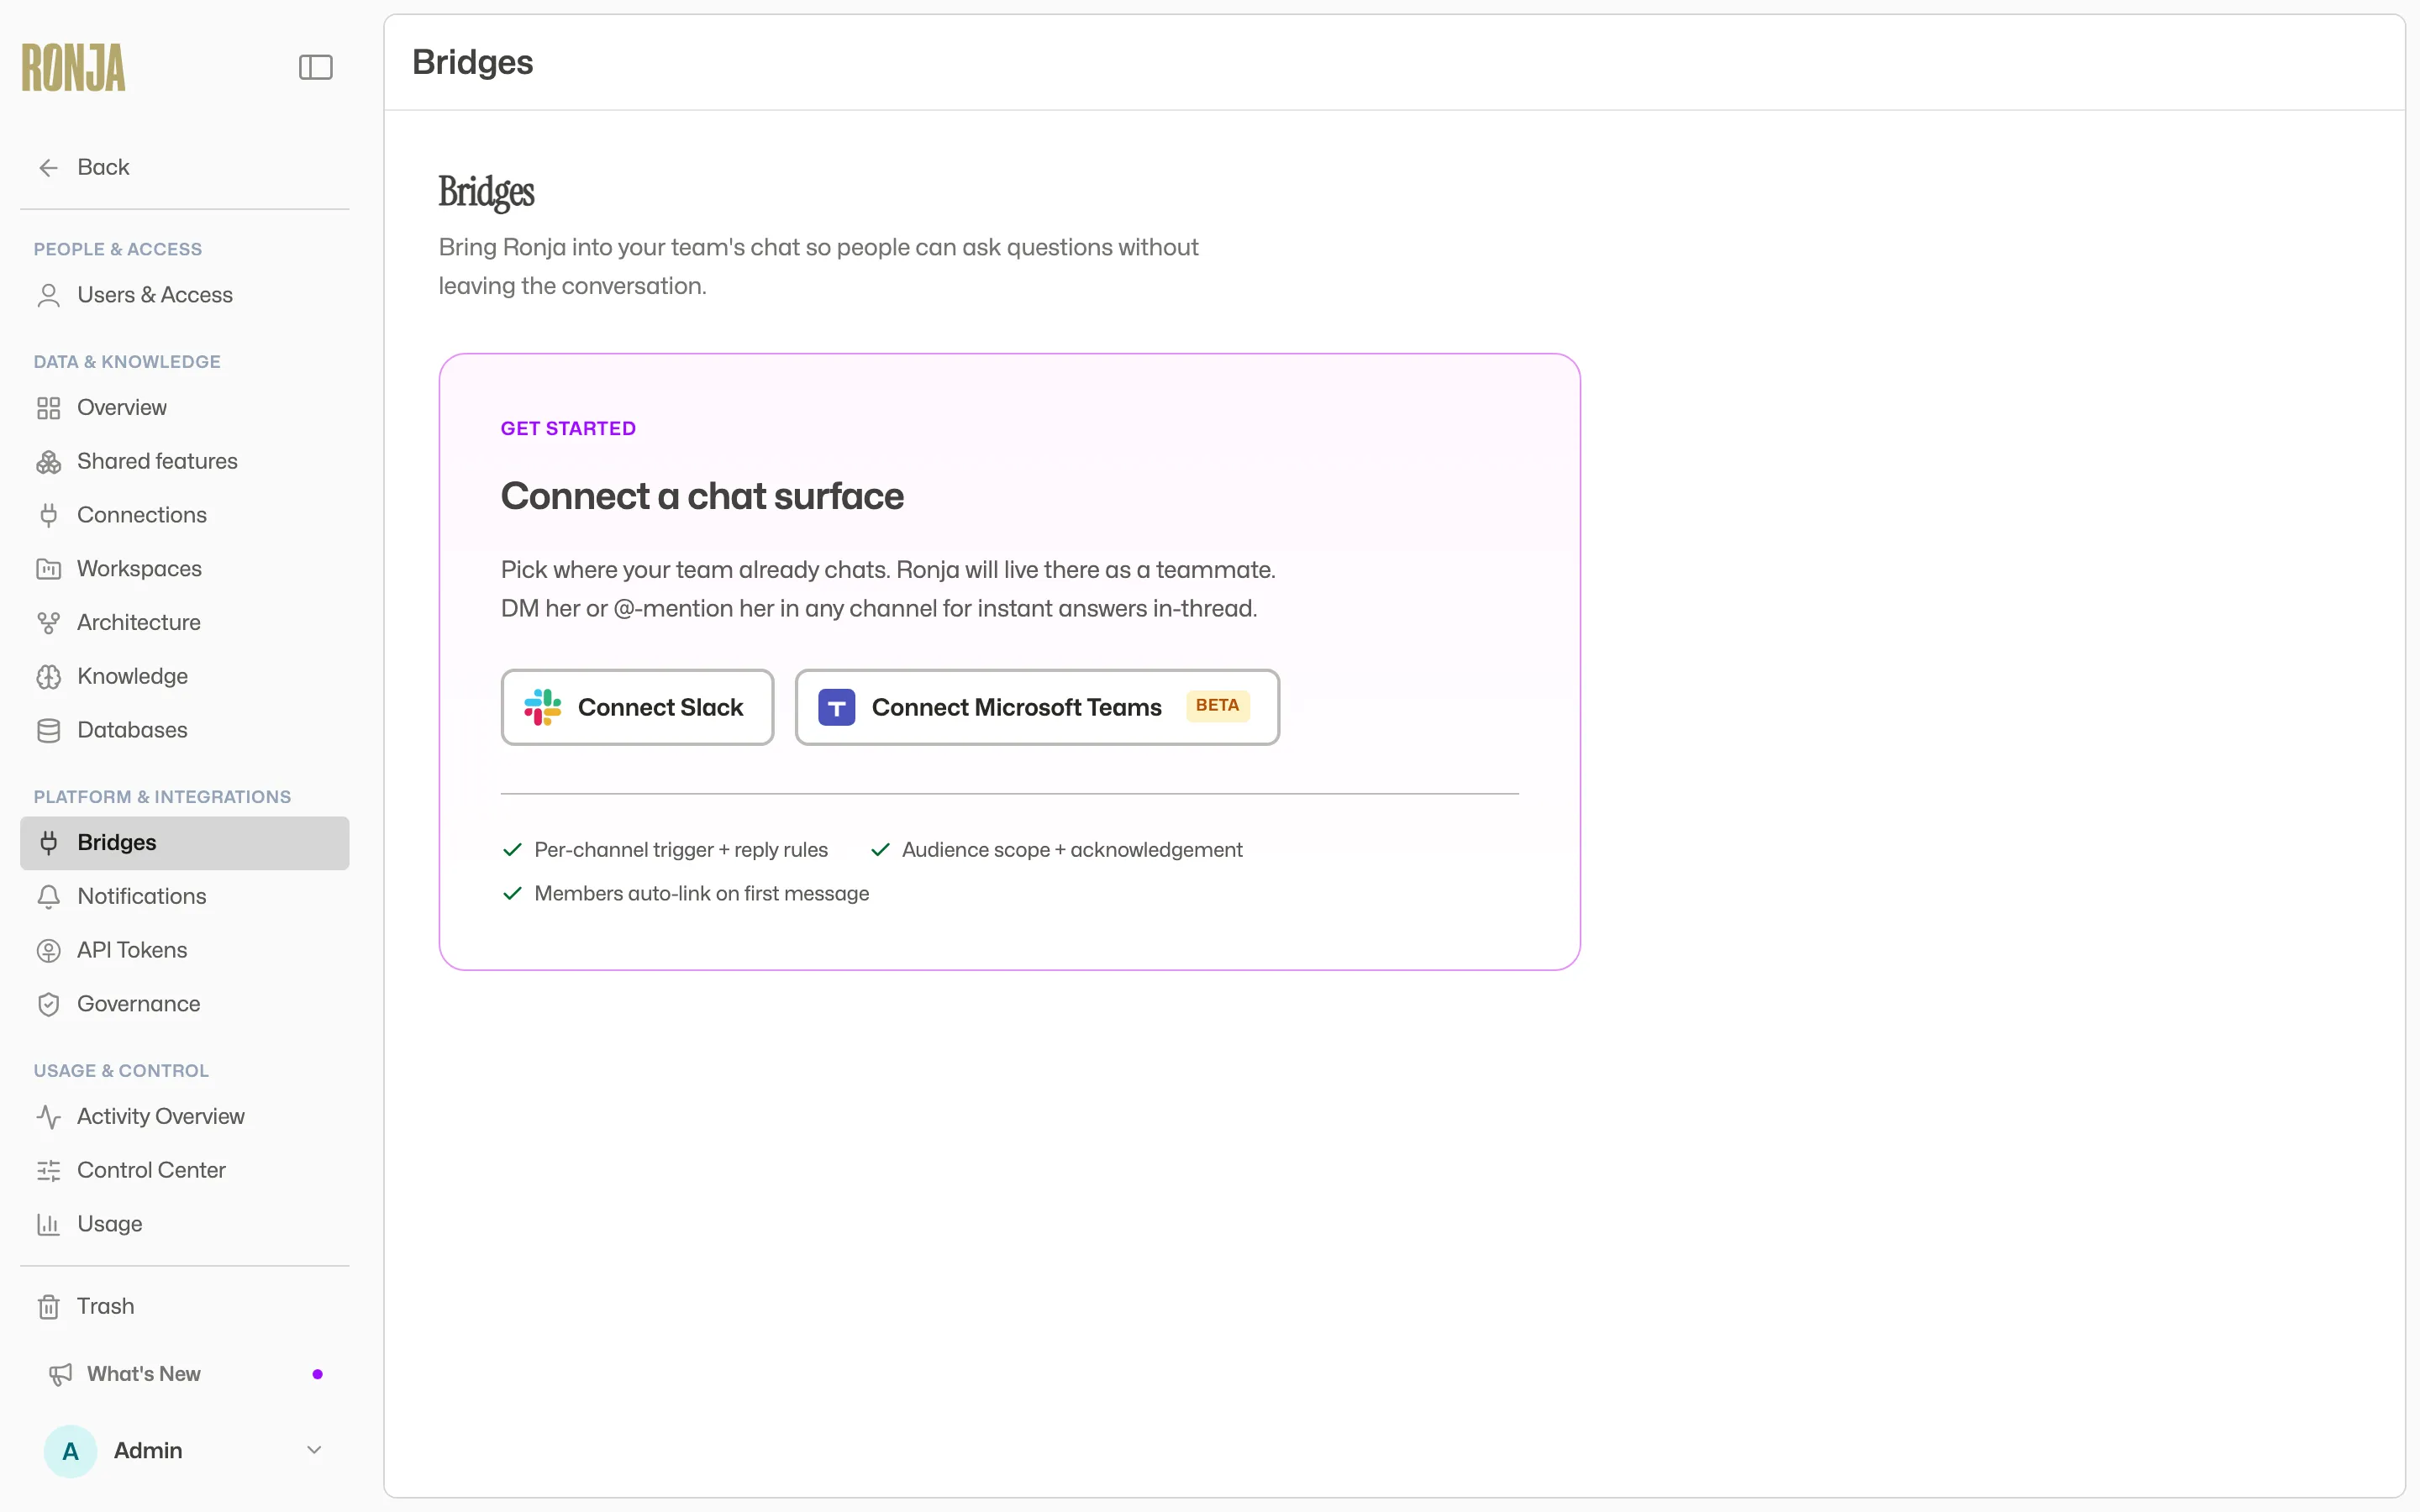Screen dimensions: 2420x1512
Task: Click the Knowledge brain icon
Action: 48,677
